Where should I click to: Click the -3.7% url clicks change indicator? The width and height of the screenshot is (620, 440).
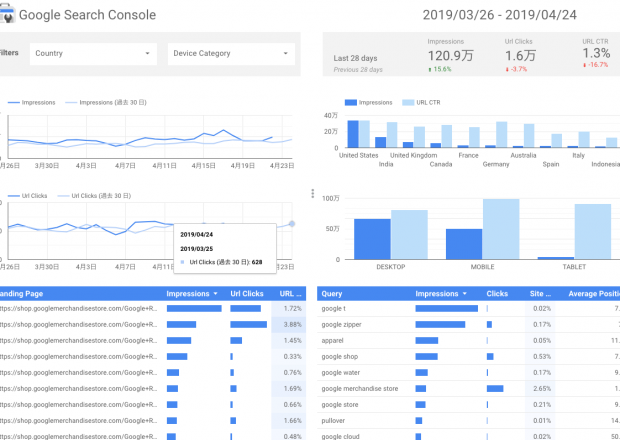point(516,69)
